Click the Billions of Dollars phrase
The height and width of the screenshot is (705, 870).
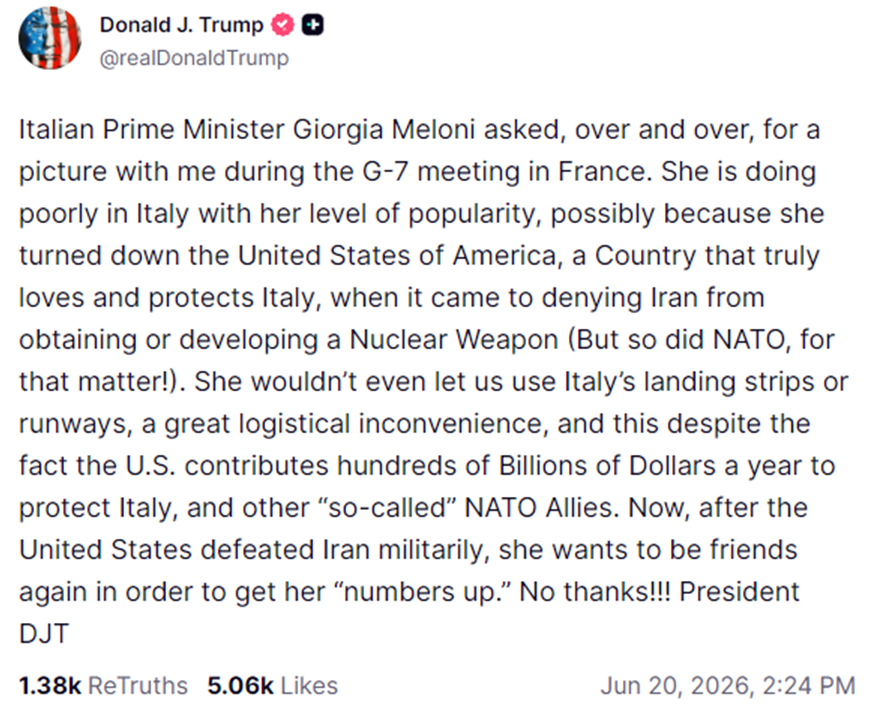pos(607,465)
